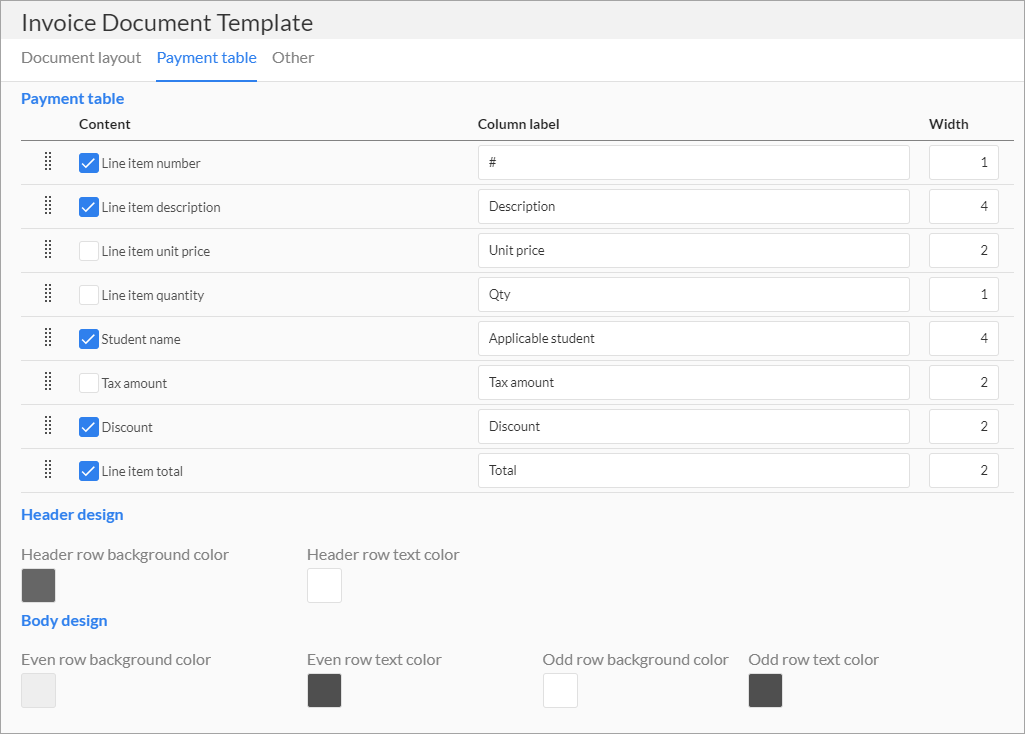Viewport: 1025px width, 734px height.
Task: Click width field for Line item quantity row
Action: 964,294
